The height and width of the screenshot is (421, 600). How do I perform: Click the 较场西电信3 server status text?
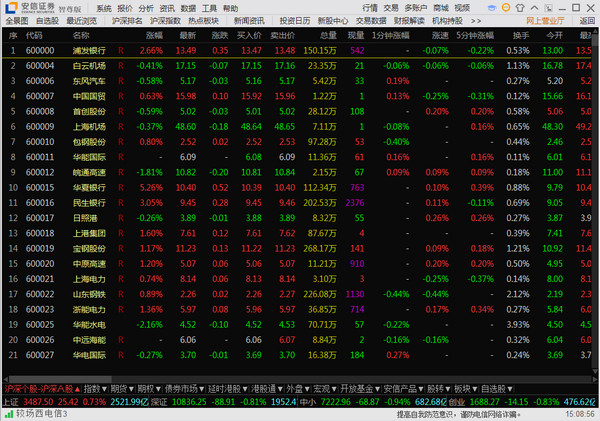coord(42,414)
